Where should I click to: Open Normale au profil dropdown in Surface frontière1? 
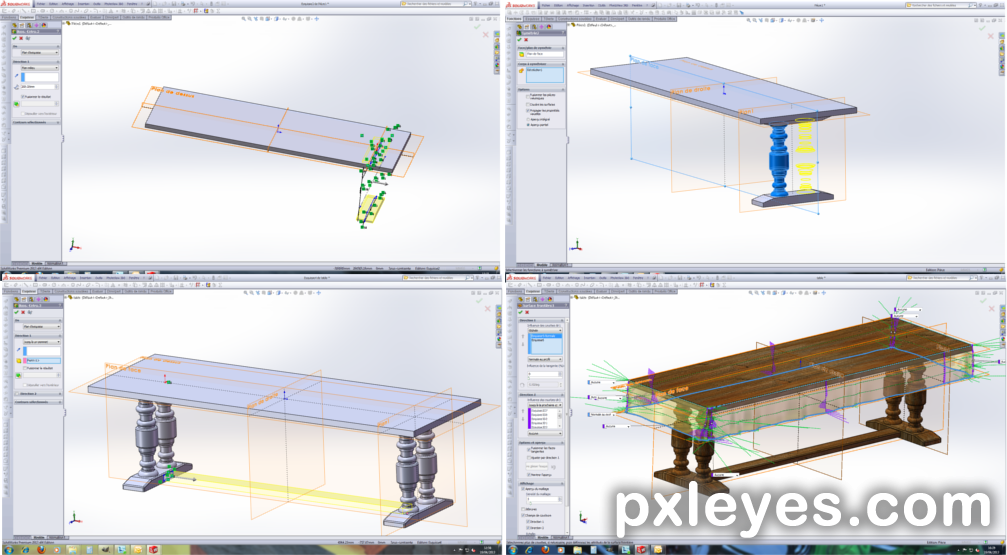coord(545,359)
